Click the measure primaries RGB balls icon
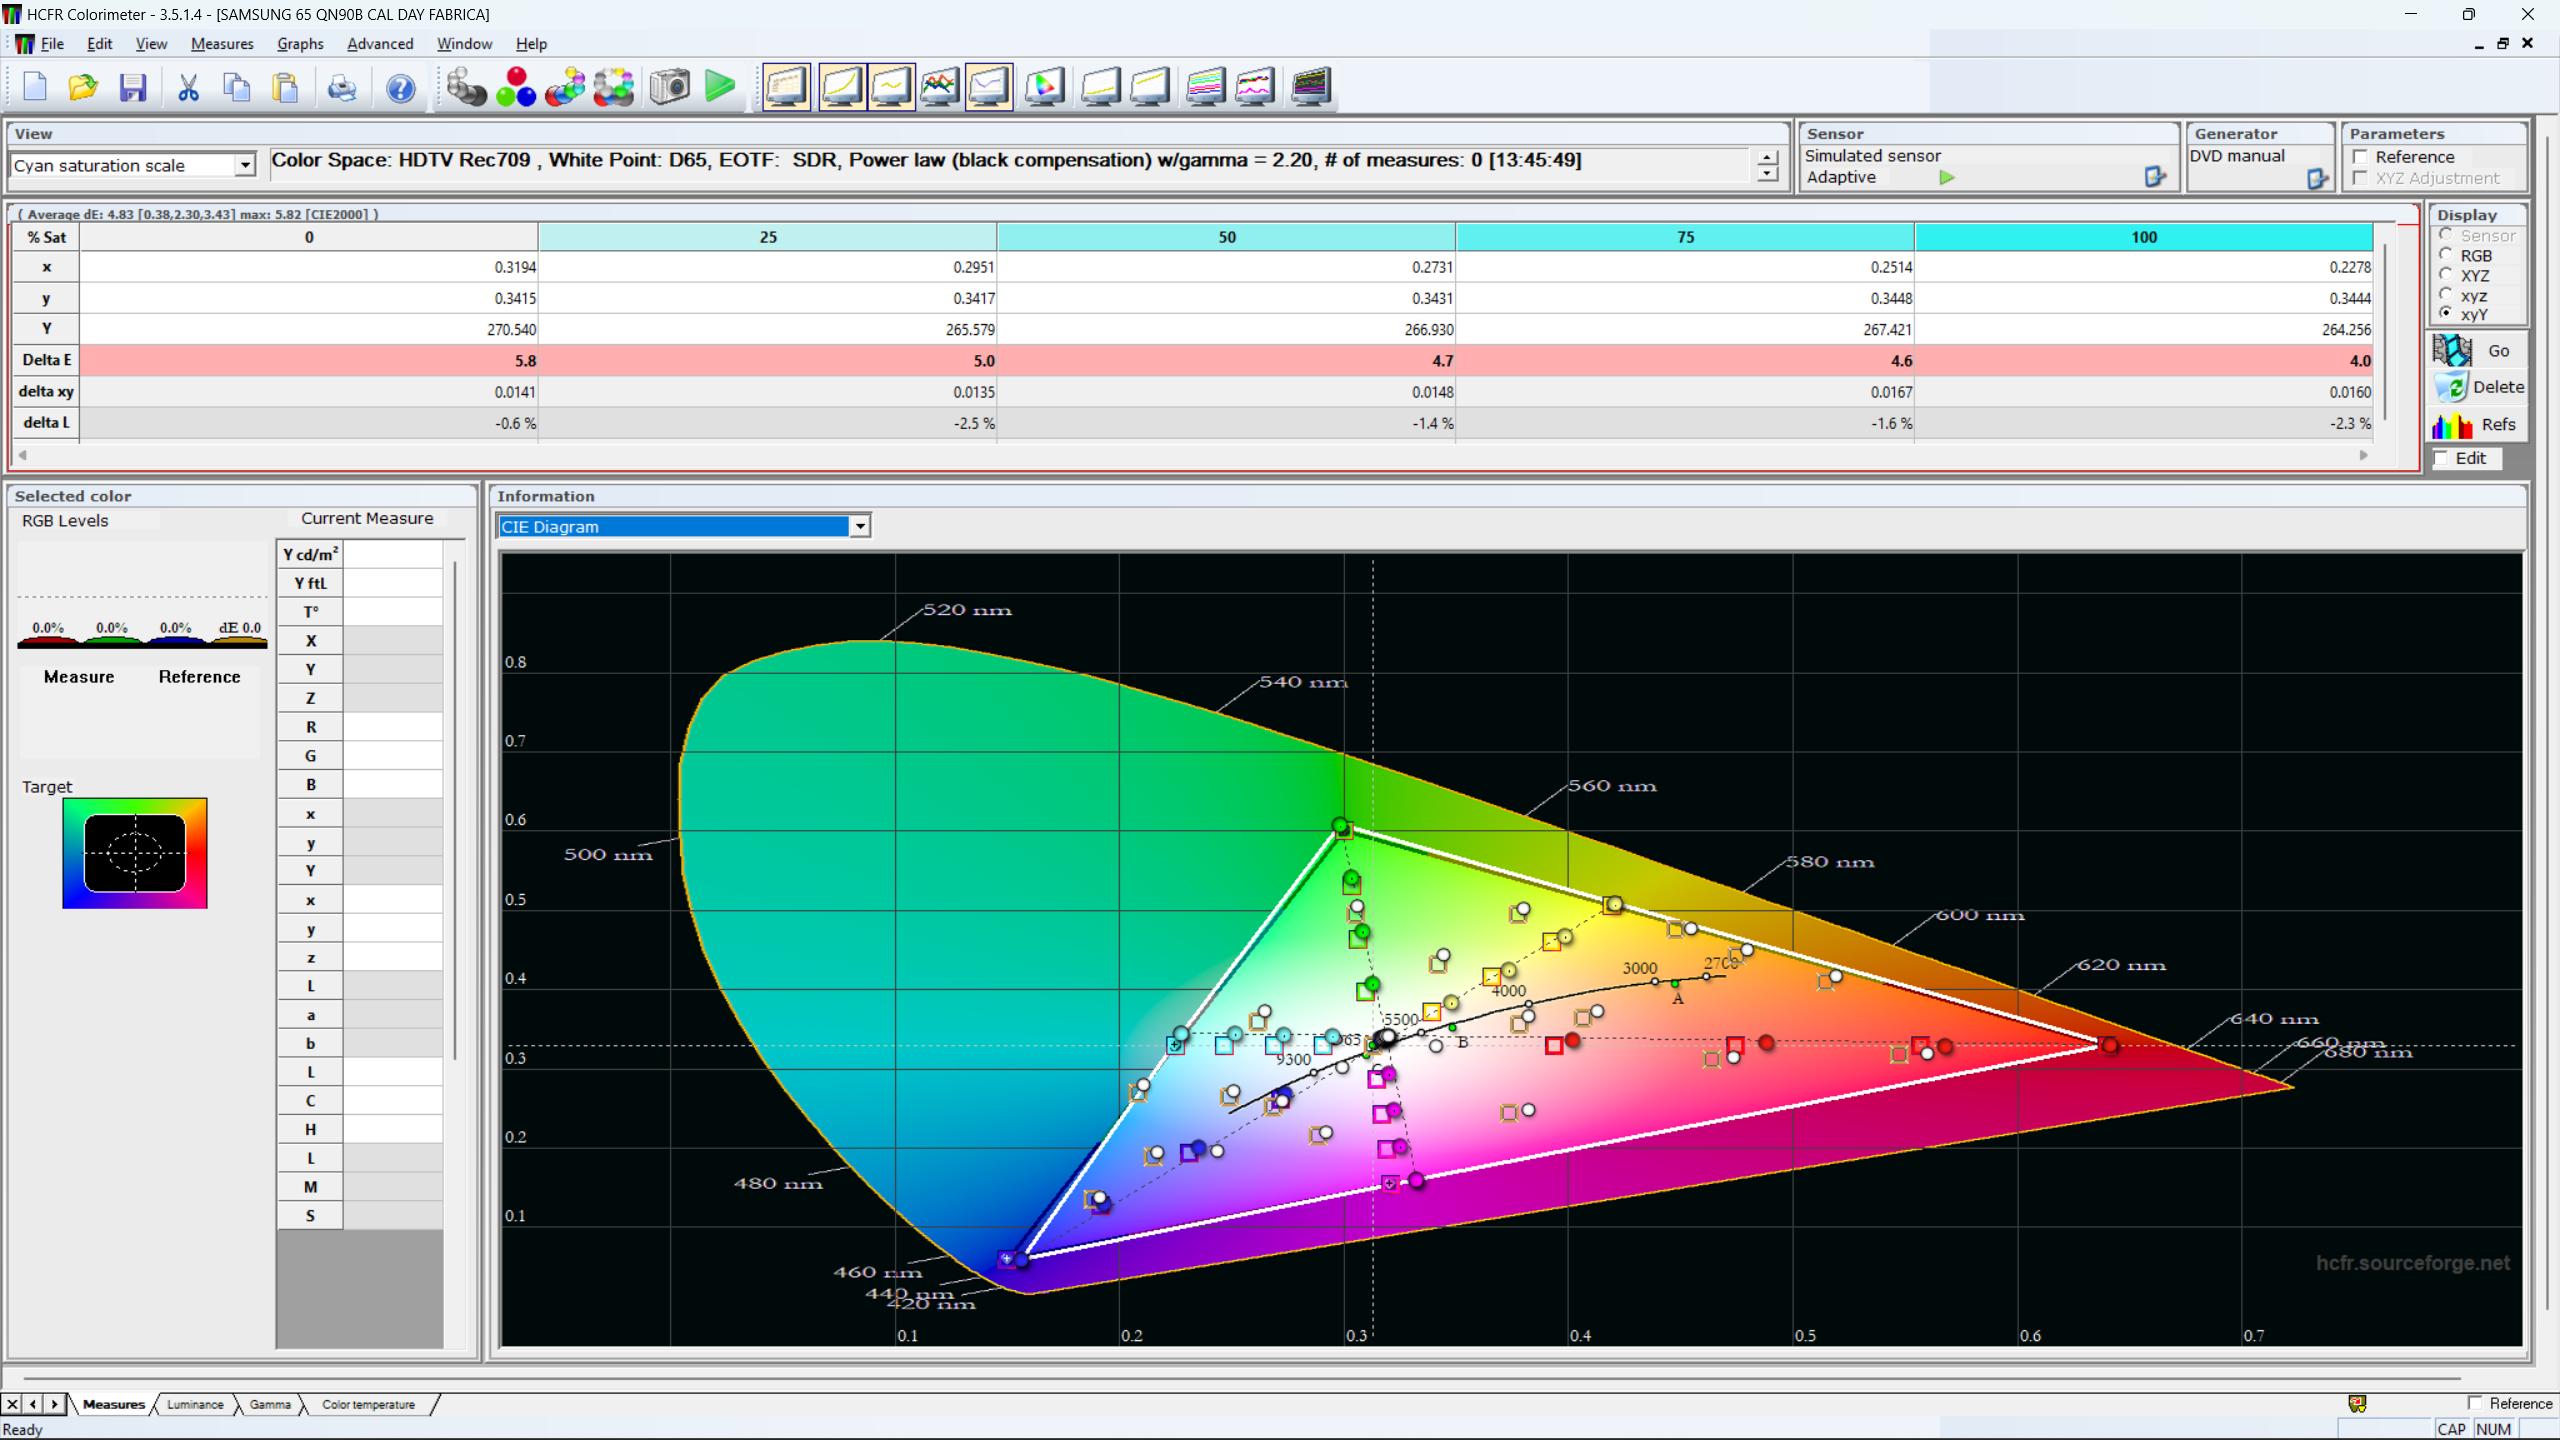Image resolution: width=2560 pixels, height=1440 pixels. (x=516, y=87)
